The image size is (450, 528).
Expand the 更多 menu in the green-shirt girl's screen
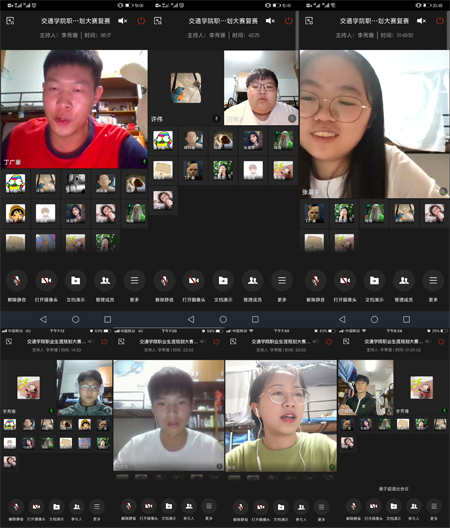(x=321, y=506)
